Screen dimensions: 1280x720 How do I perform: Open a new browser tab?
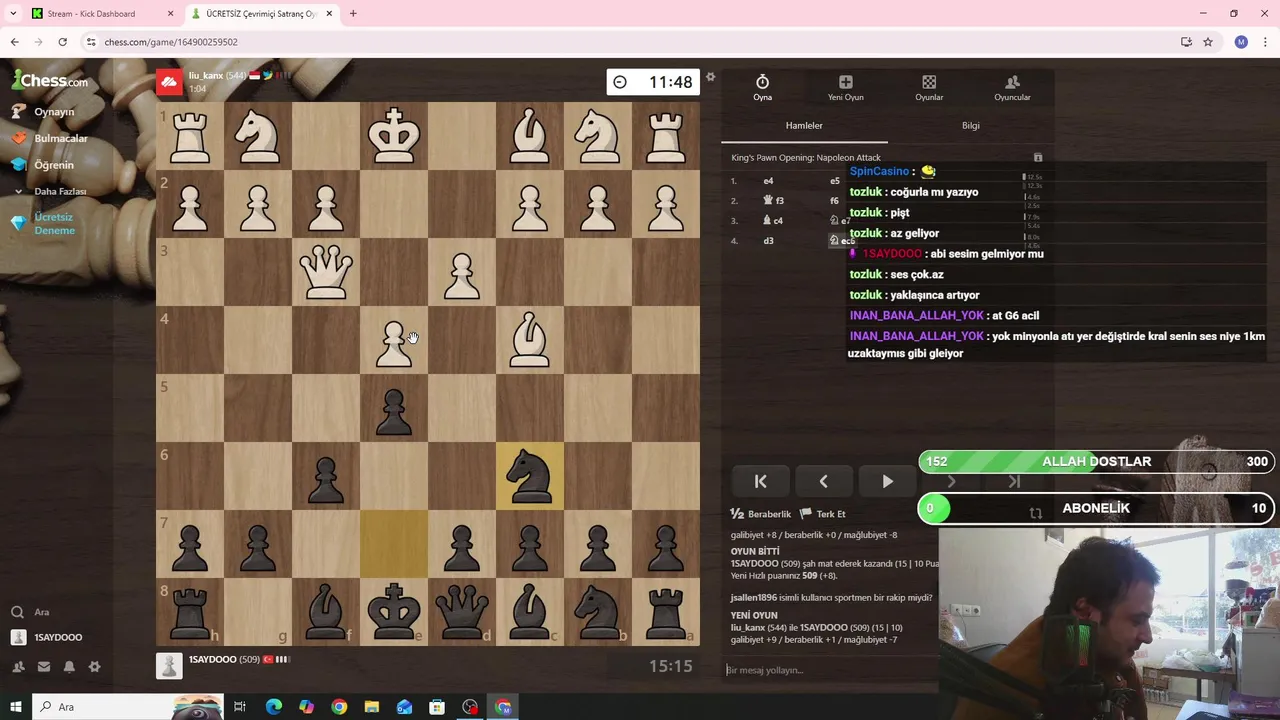tap(353, 14)
